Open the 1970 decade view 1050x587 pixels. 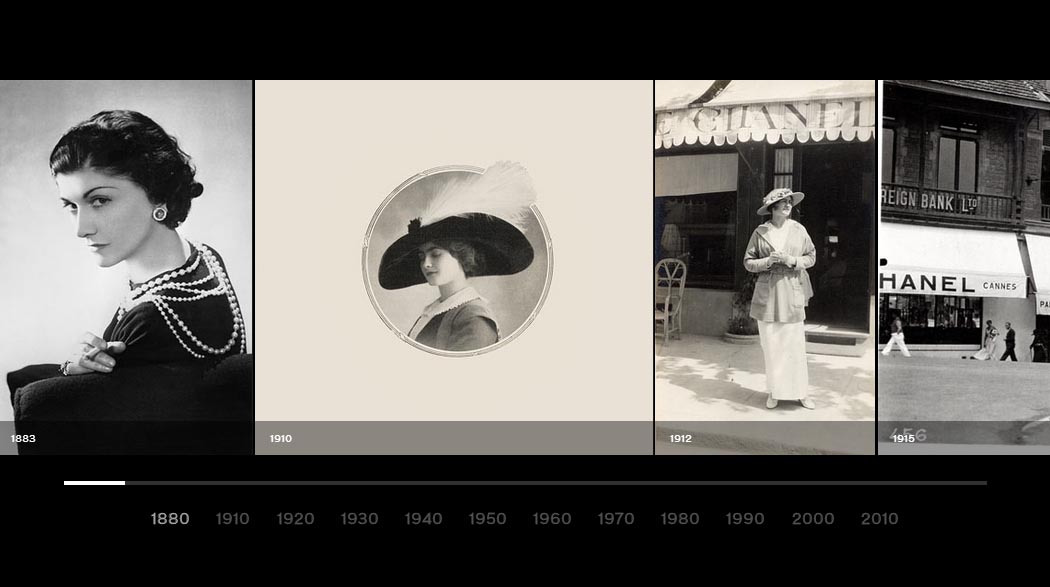616,519
